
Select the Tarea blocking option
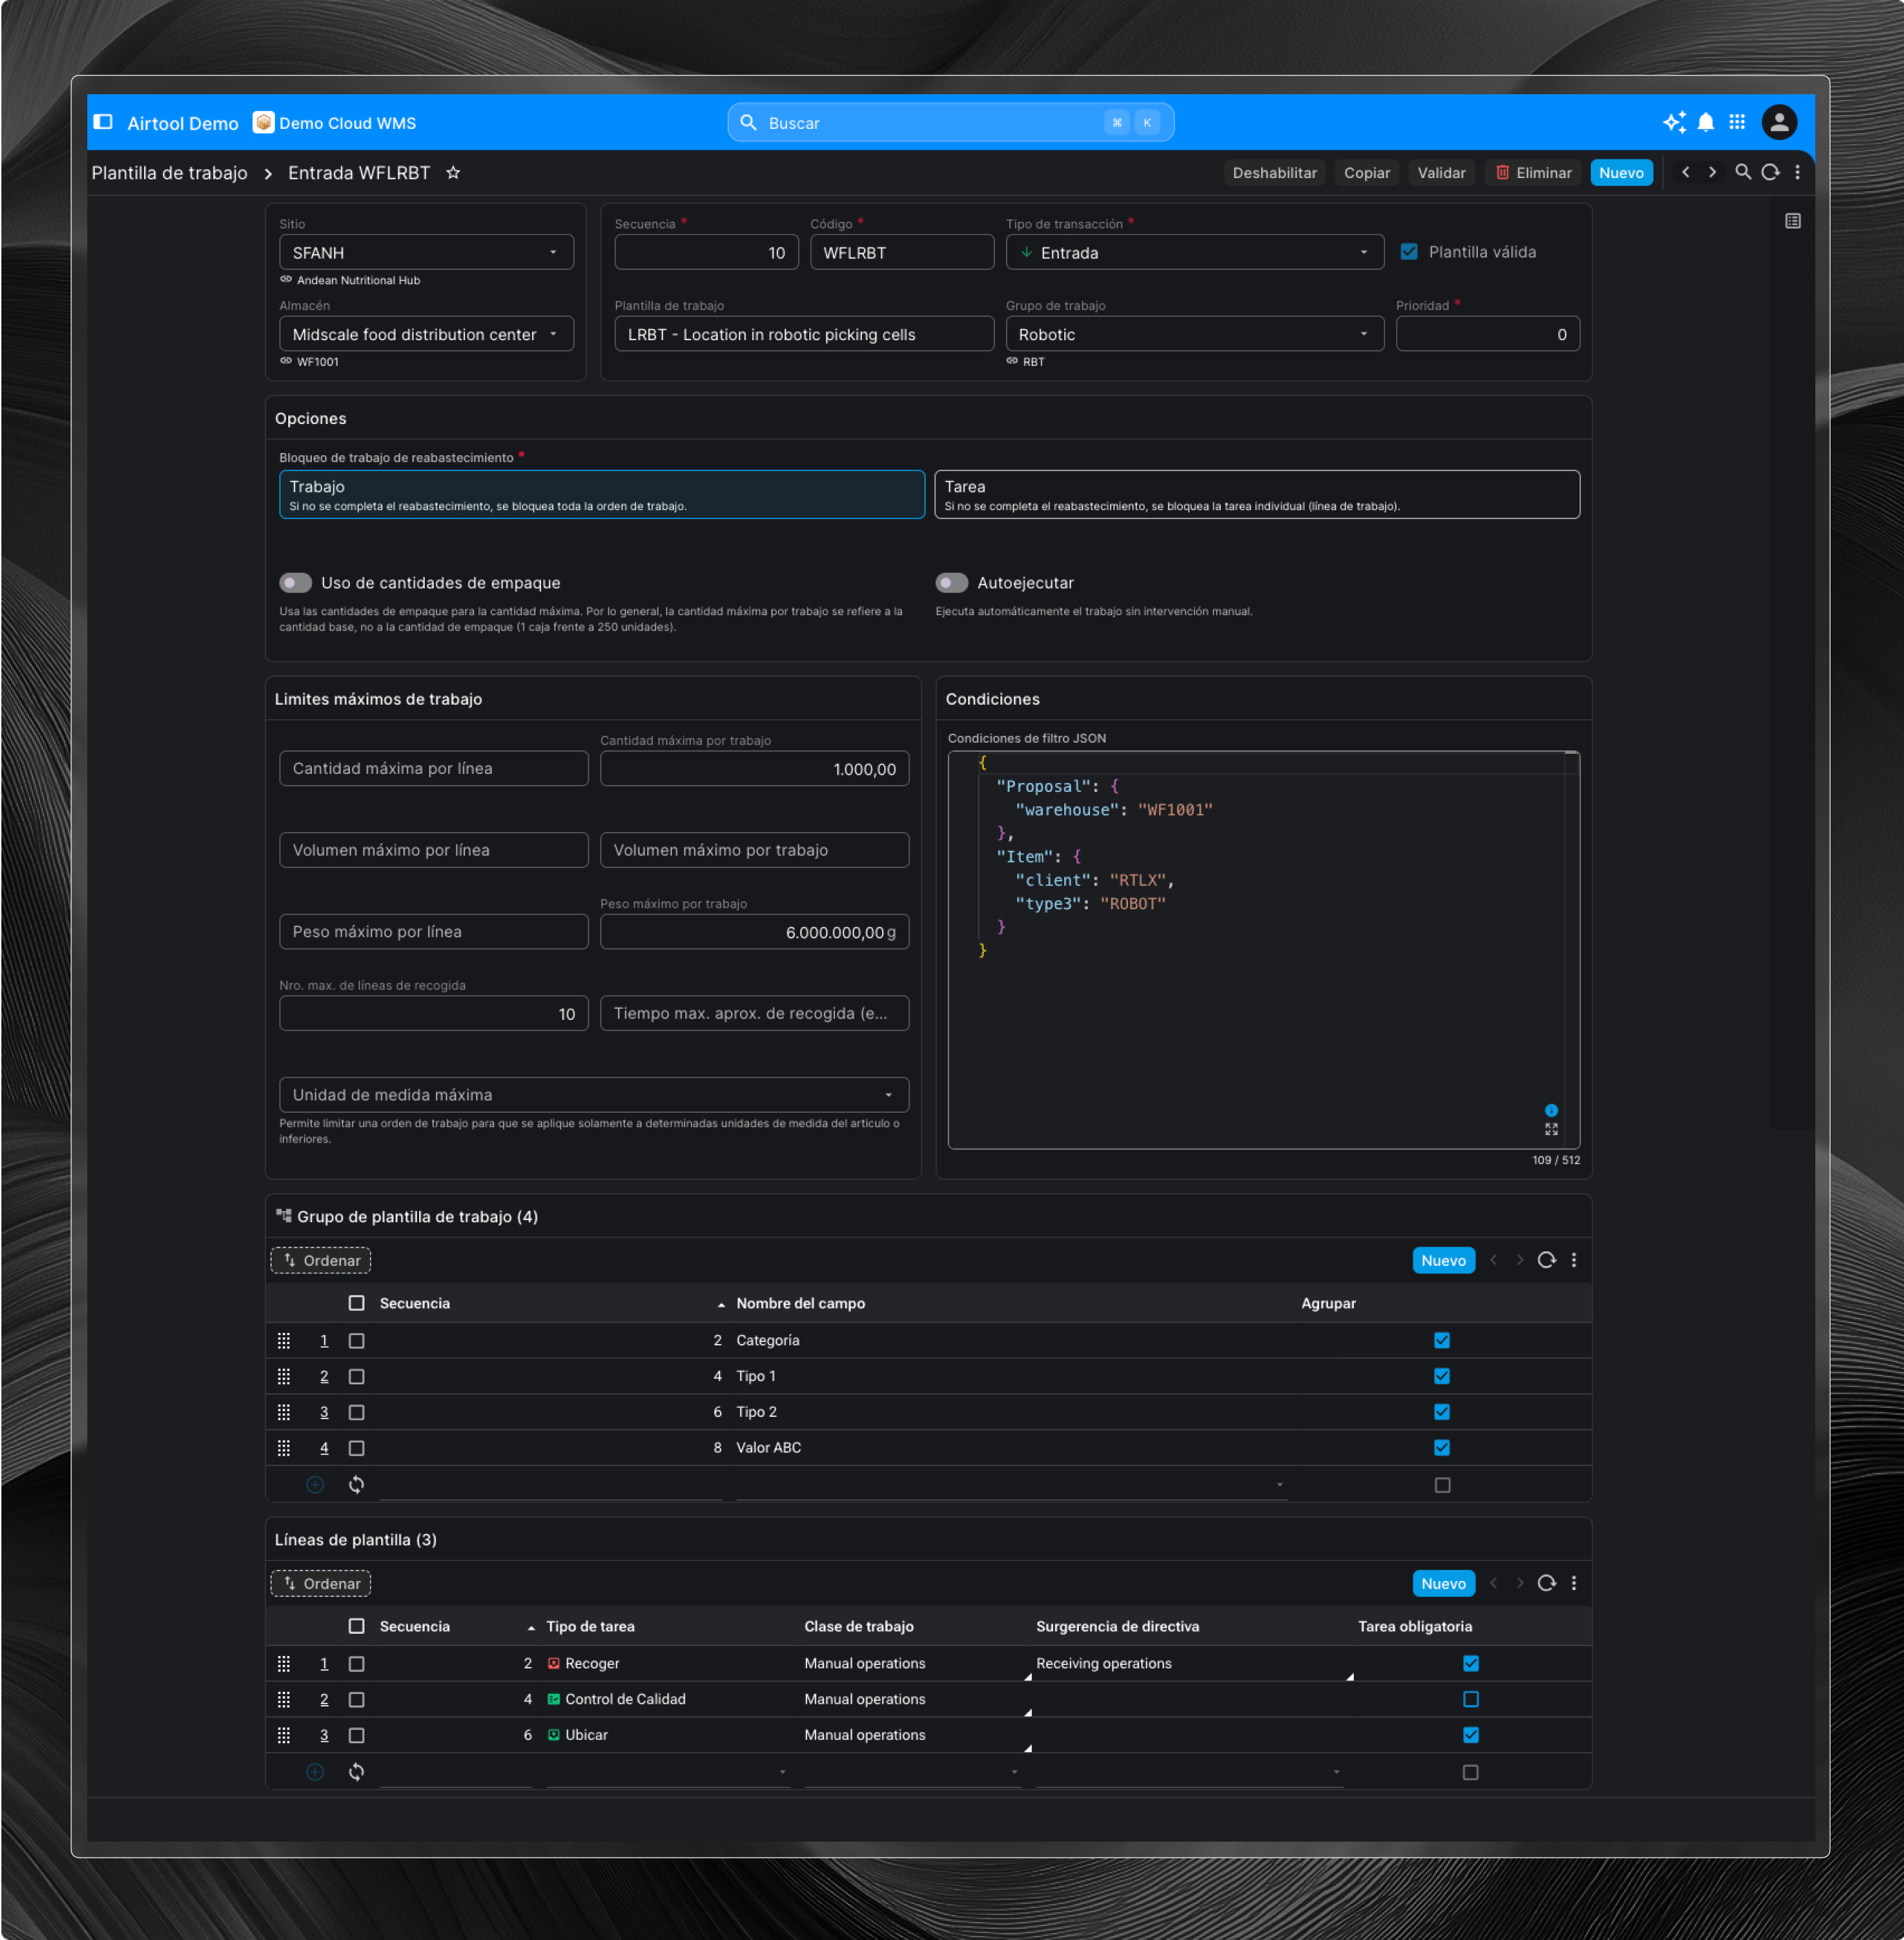(1256, 495)
